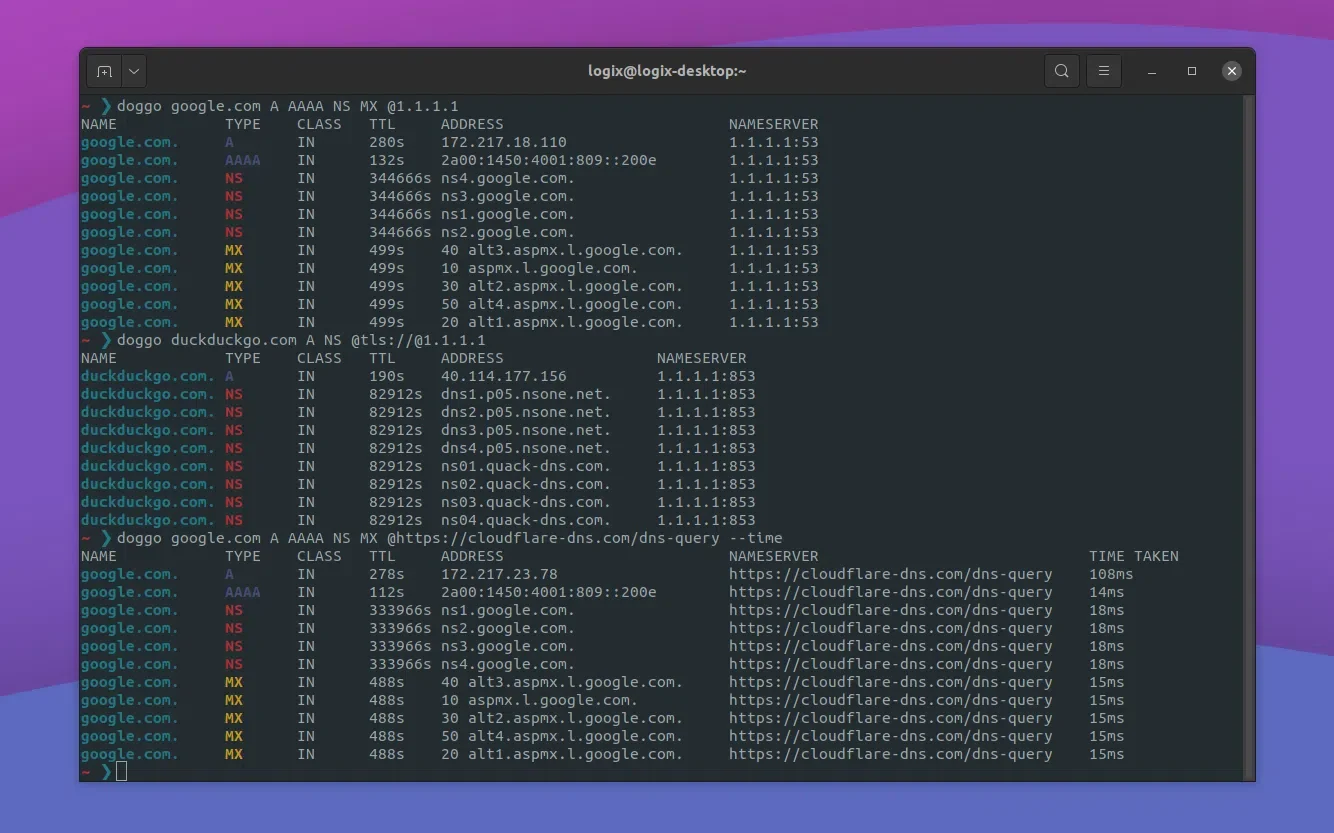Image resolution: width=1334 pixels, height=833 pixels.
Task: Click the command ending with --time
Action: pos(450,538)
